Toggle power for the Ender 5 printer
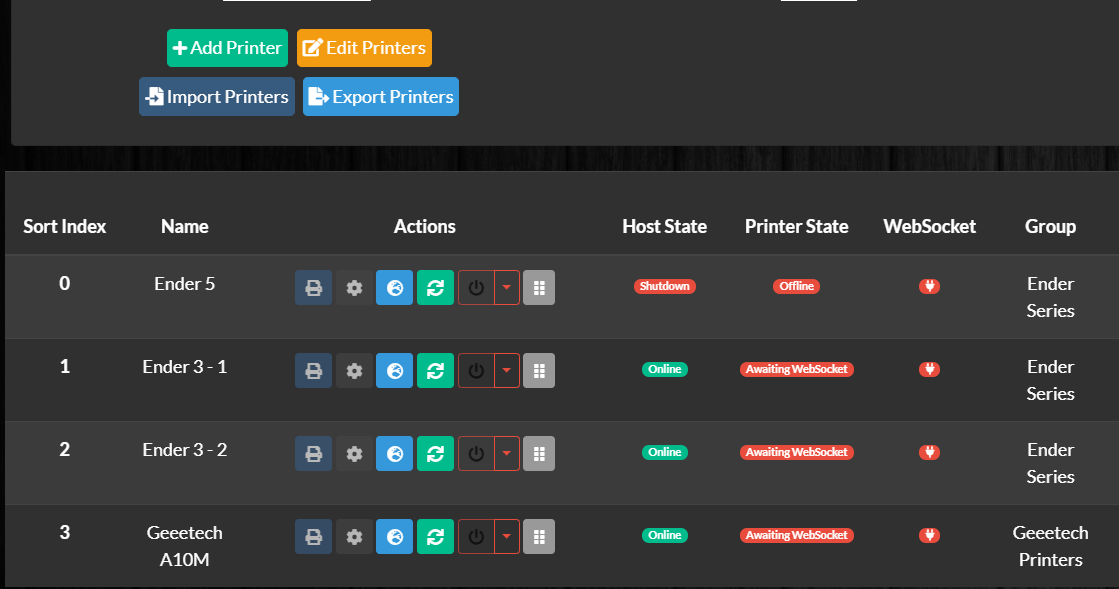Screen dimensions: 1119x589 (477, 287)
